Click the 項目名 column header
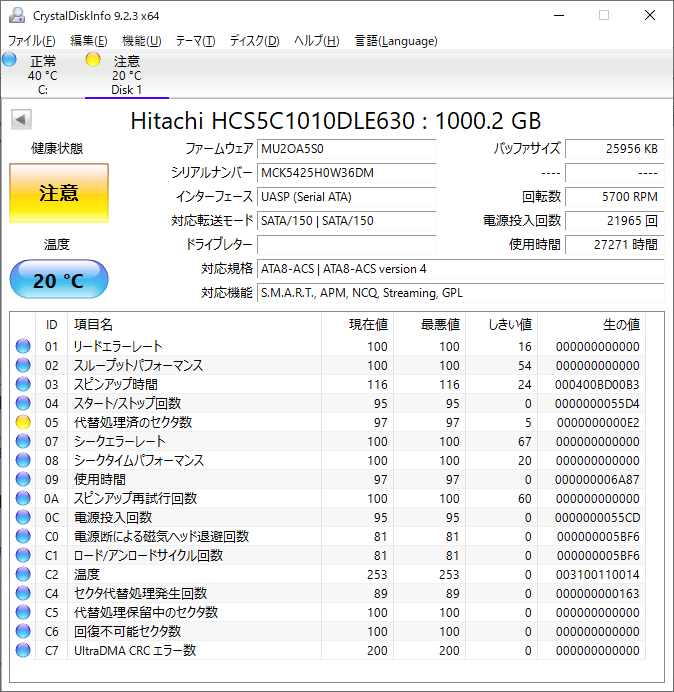Screen dimensions: 674x692 tap(195, 324)
